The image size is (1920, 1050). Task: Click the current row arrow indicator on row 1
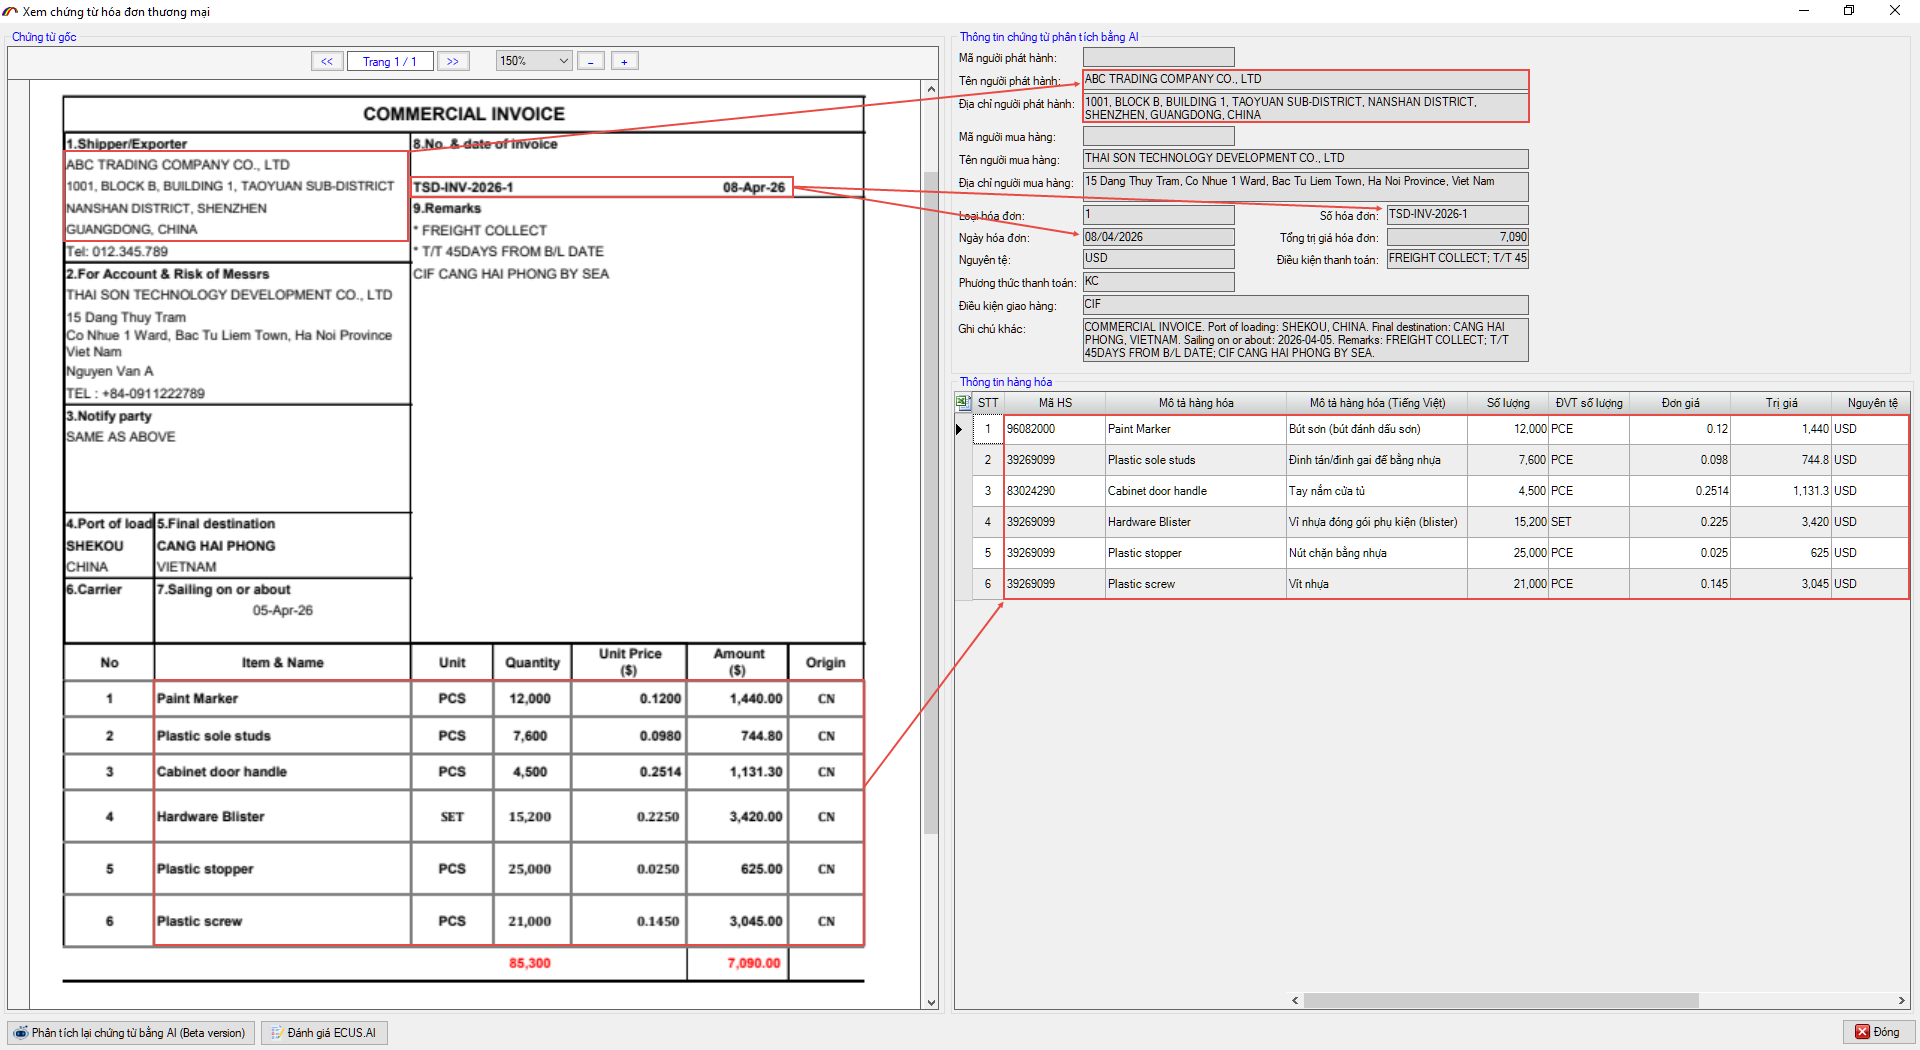tap(960, 429)
